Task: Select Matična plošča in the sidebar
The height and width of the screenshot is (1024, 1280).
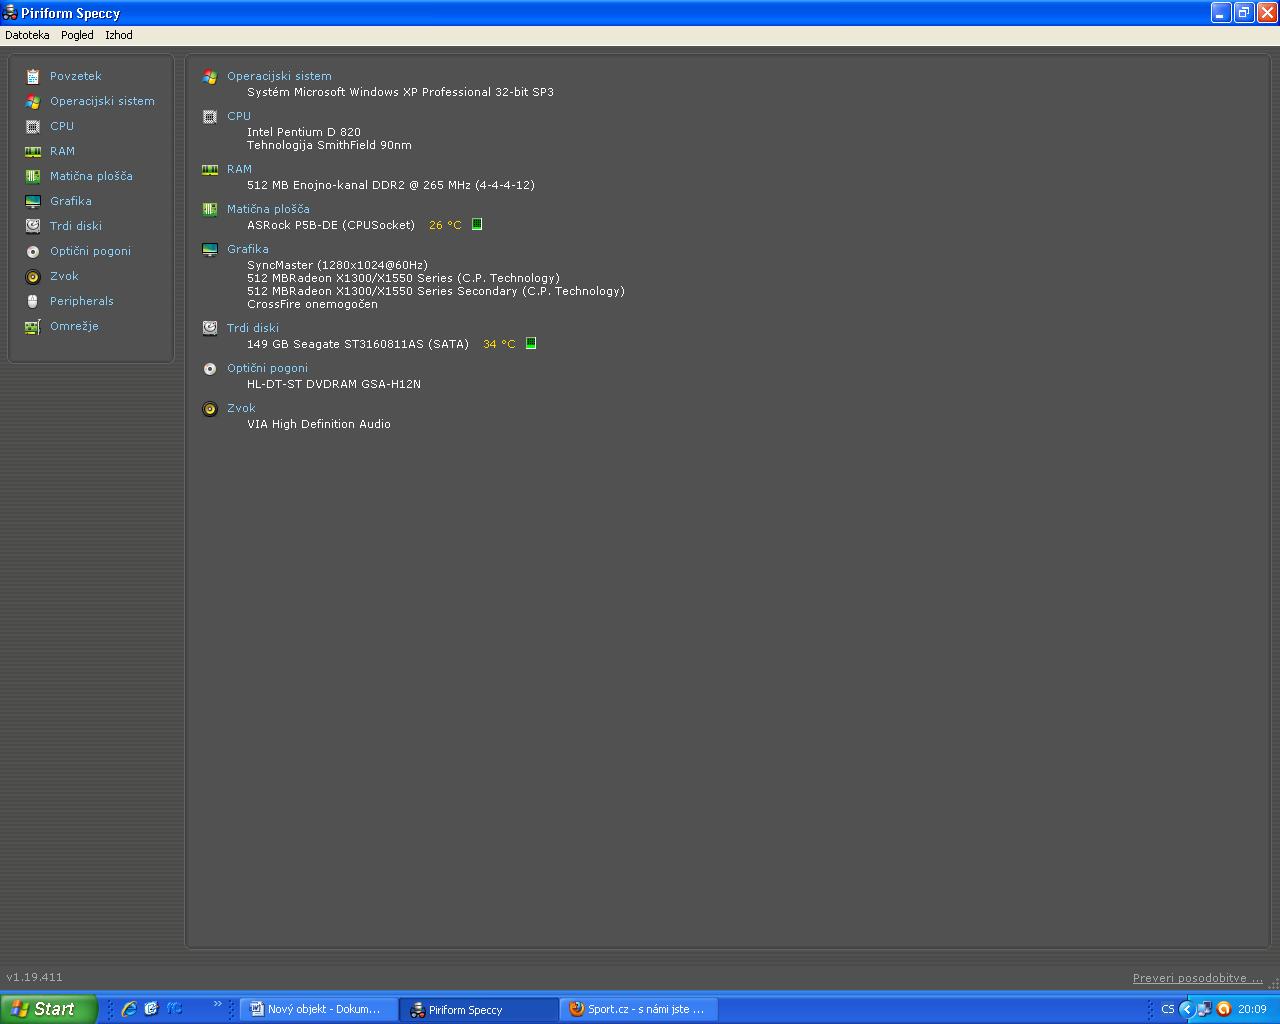Action: (91, 176)
